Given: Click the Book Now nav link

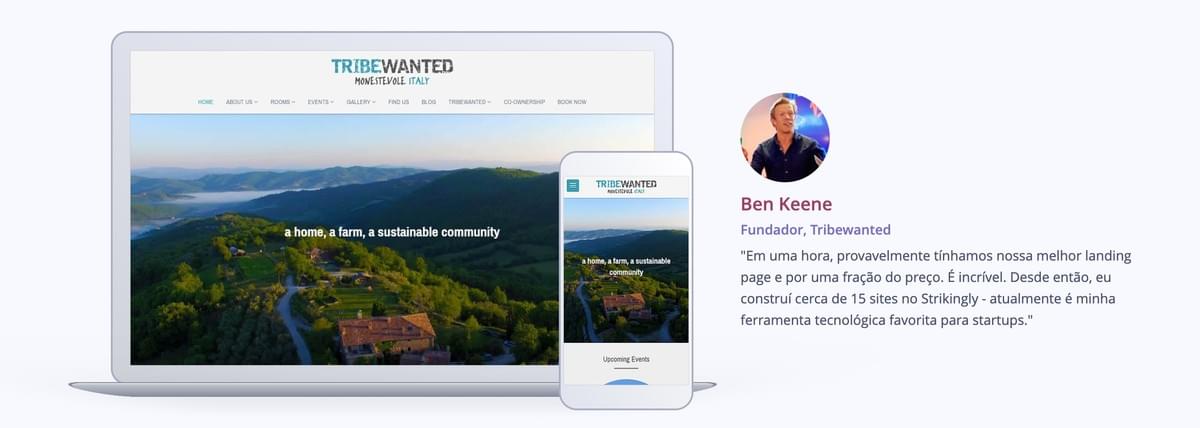Looking at the screenshot, I should 572,102.
